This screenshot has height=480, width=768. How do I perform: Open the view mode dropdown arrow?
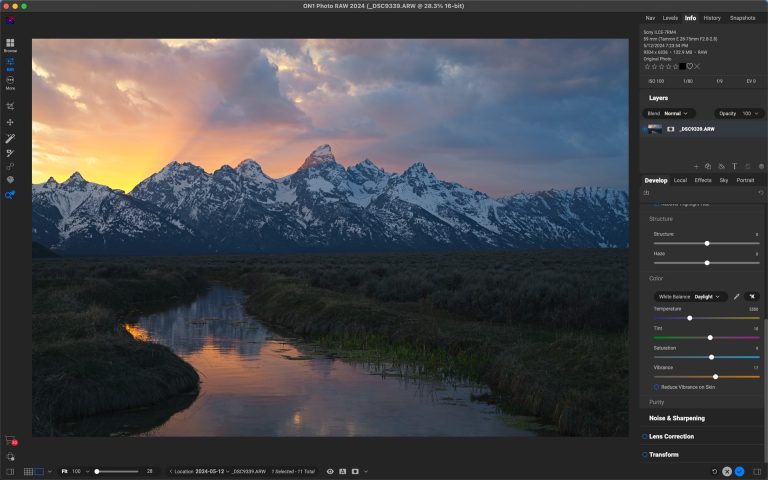tap(49, 472)
